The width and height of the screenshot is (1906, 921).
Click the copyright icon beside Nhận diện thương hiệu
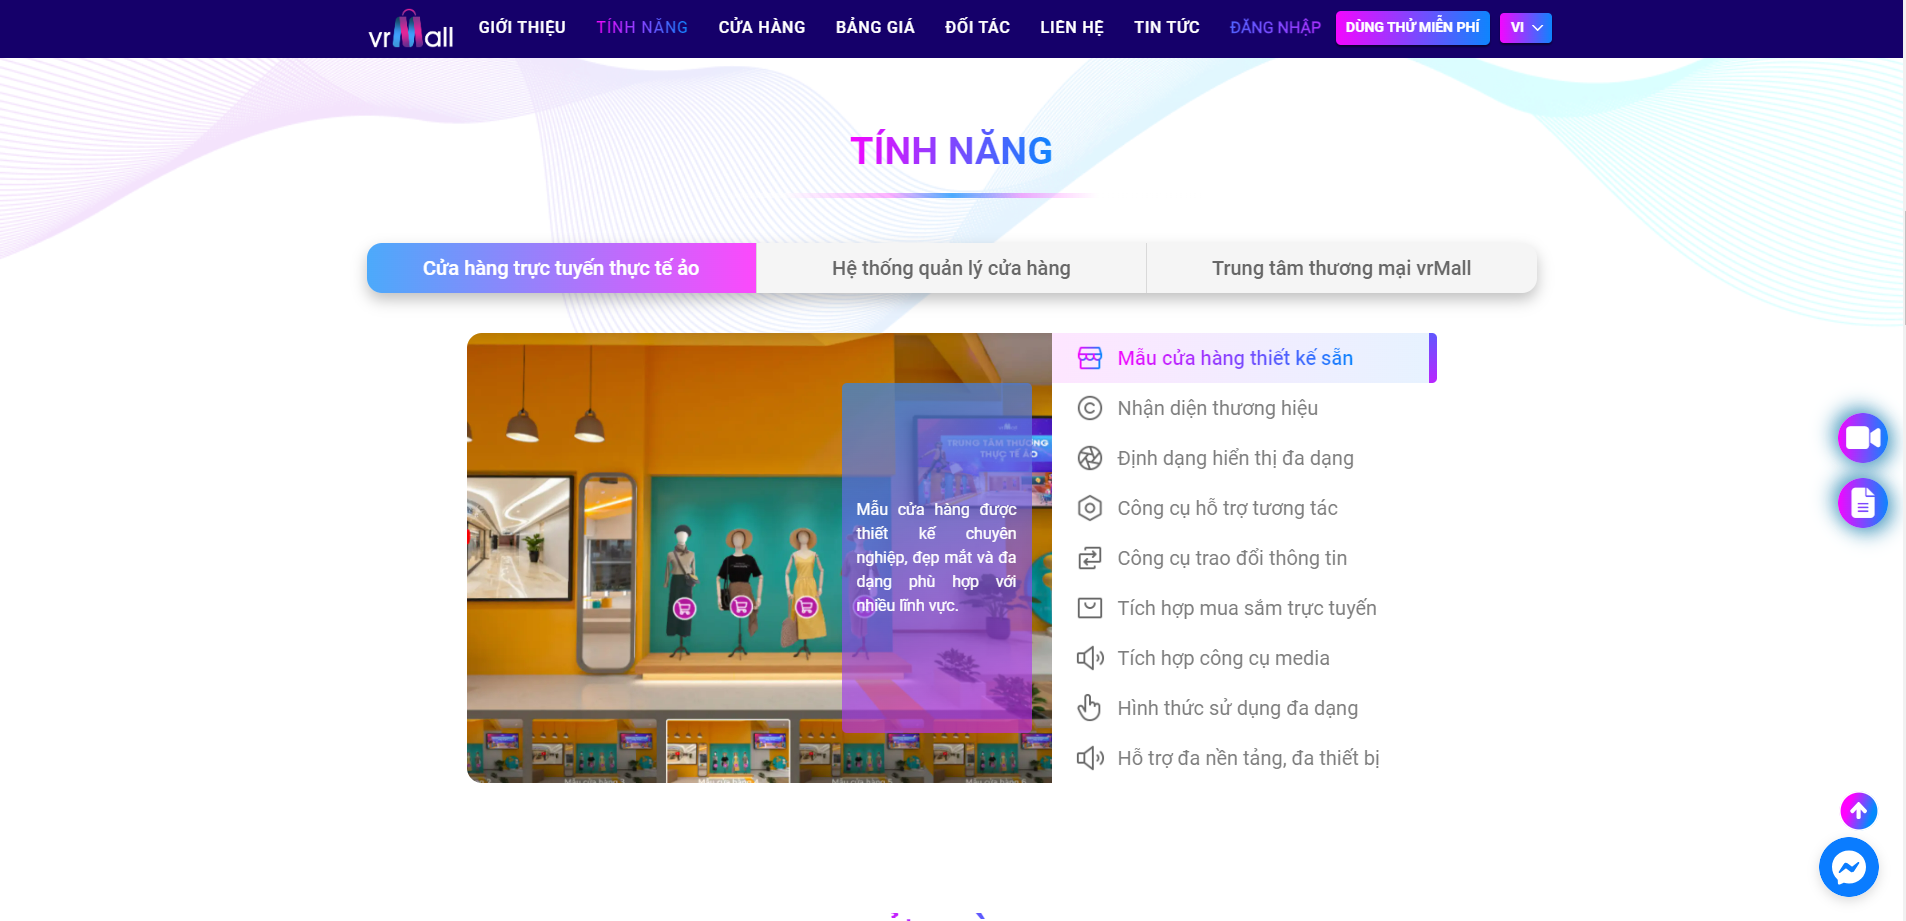[1089, 408]
